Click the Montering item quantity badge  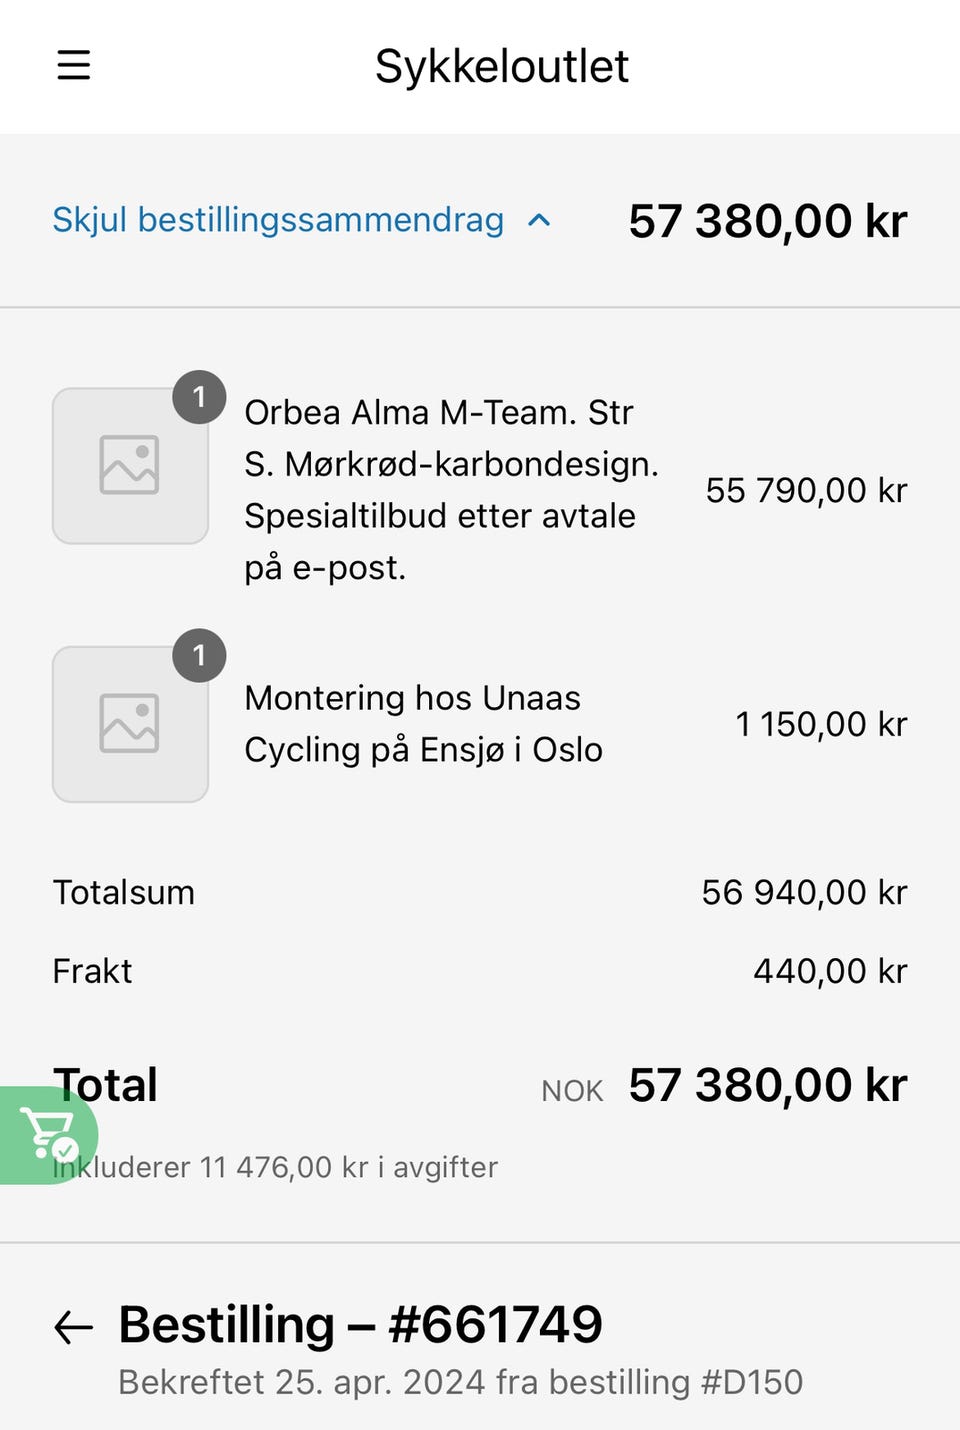pyautogui.click(x=199, y=655)
